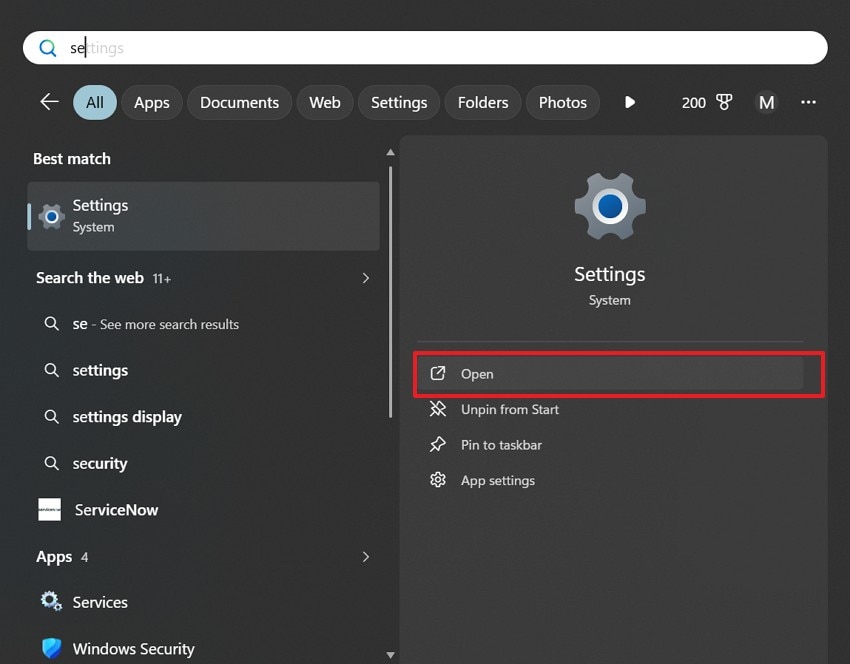
Task: Click the Open external-link icon
Action: [x=437, y=373]
